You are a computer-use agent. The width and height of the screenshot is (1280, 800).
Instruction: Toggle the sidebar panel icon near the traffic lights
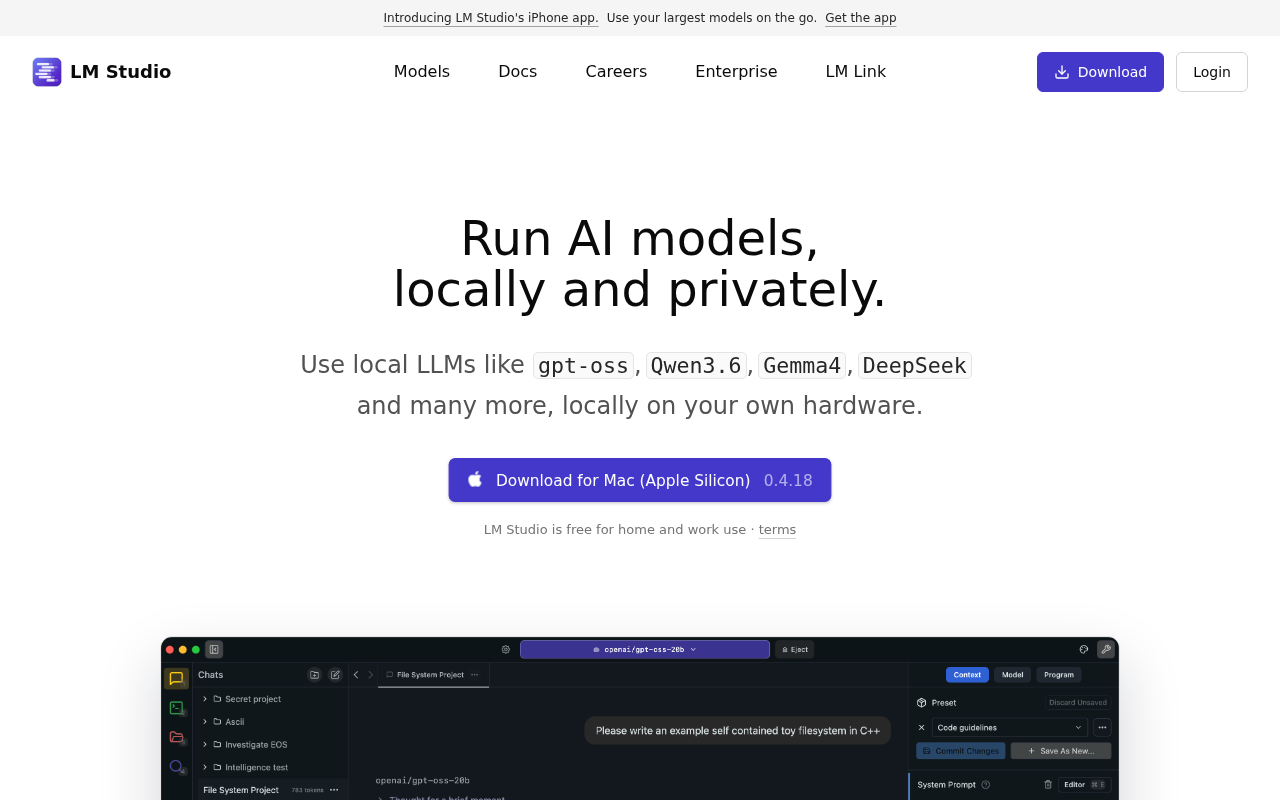coord(214,649)
